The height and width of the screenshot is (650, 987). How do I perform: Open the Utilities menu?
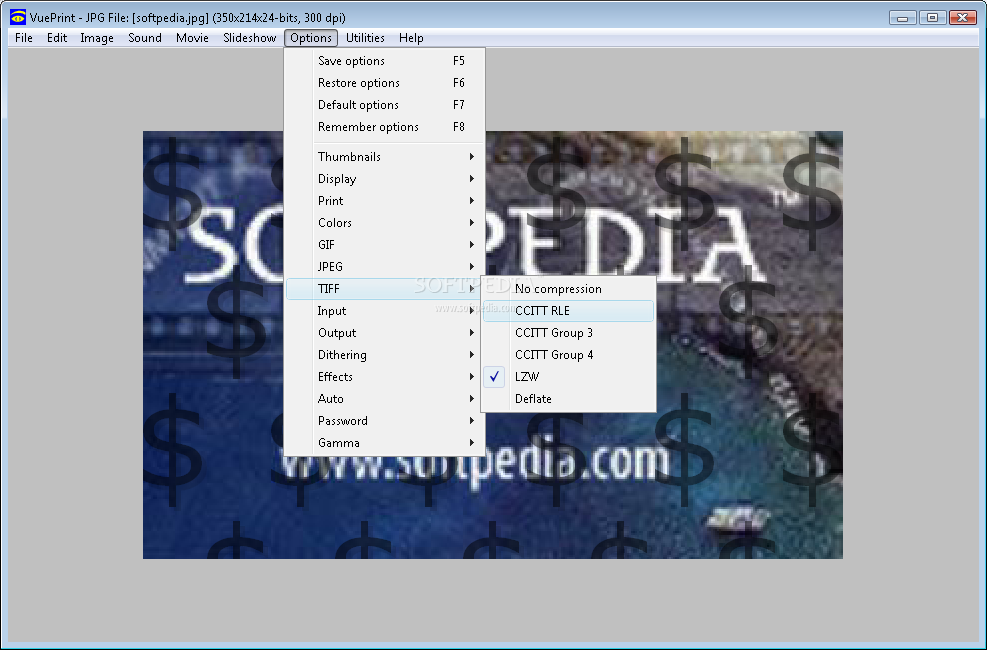(365, 38)
